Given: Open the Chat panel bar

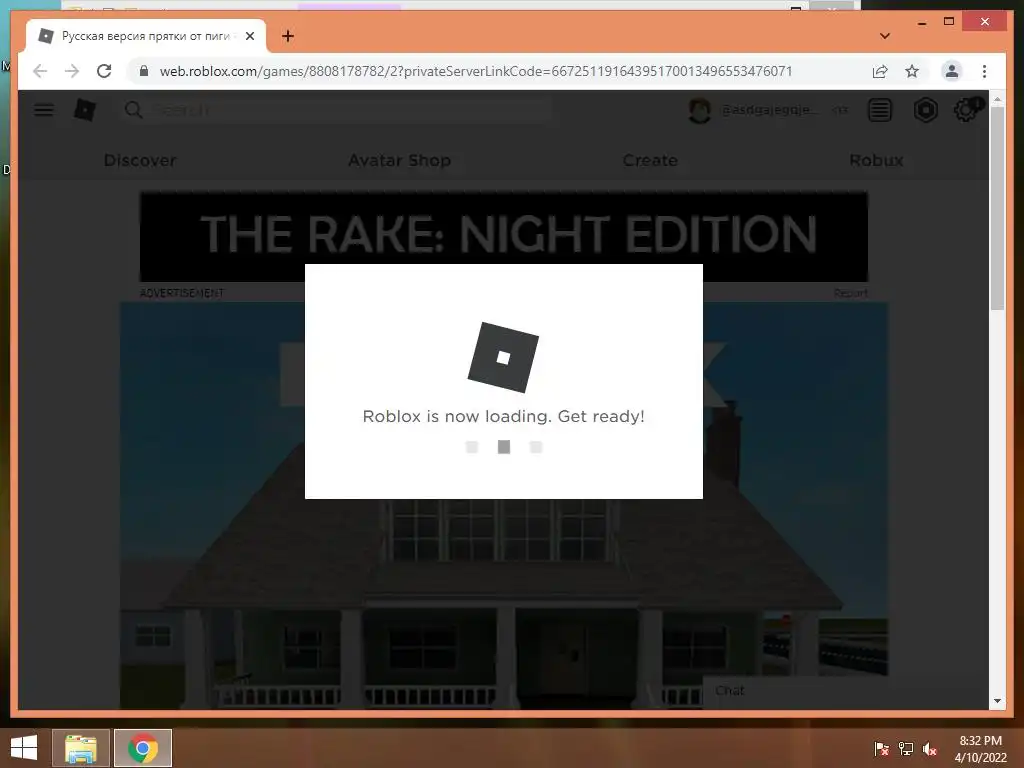Looking at the screenshot, I should tap(846, 692).
